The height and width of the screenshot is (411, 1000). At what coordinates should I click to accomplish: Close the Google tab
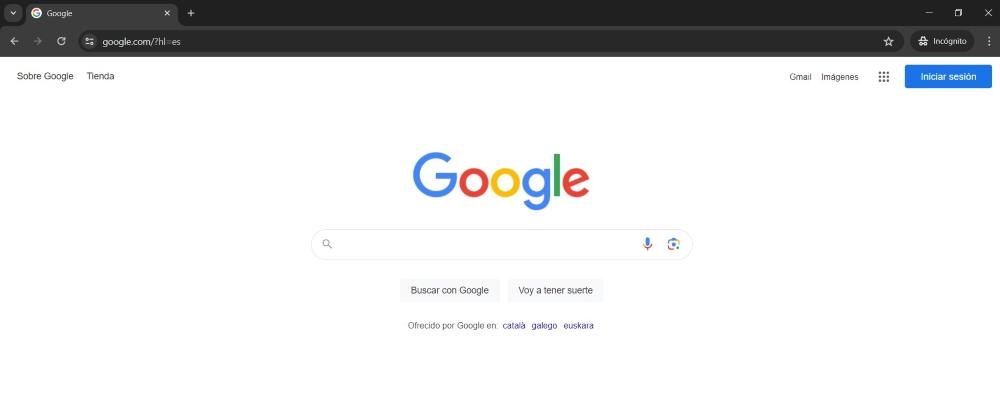click(167, 13)
